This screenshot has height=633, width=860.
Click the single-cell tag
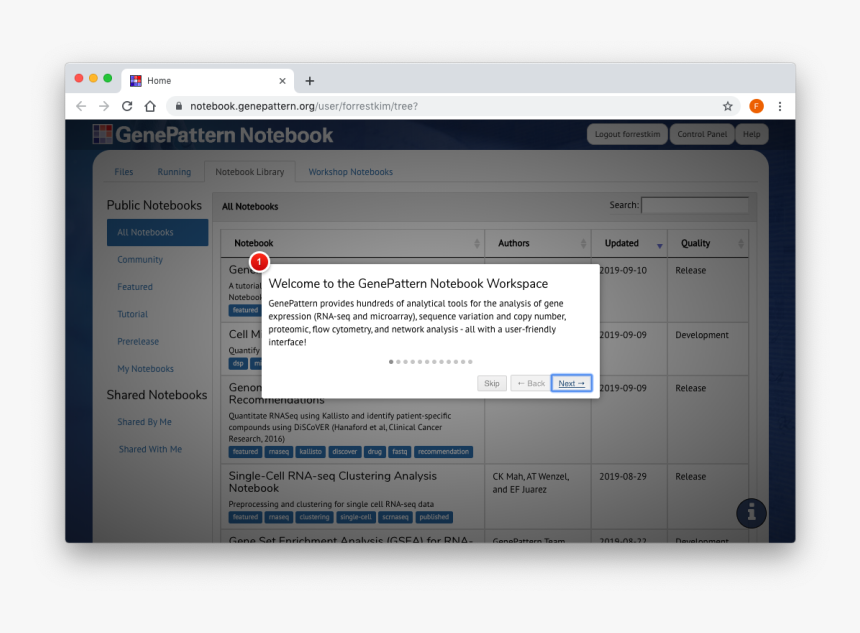point(355,517)
